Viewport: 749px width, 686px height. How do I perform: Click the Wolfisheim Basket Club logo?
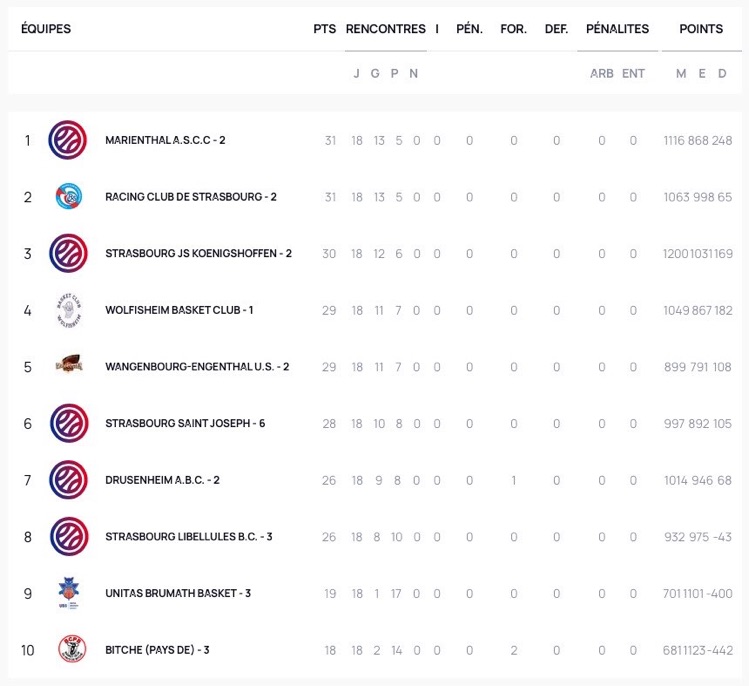point(69,310)
